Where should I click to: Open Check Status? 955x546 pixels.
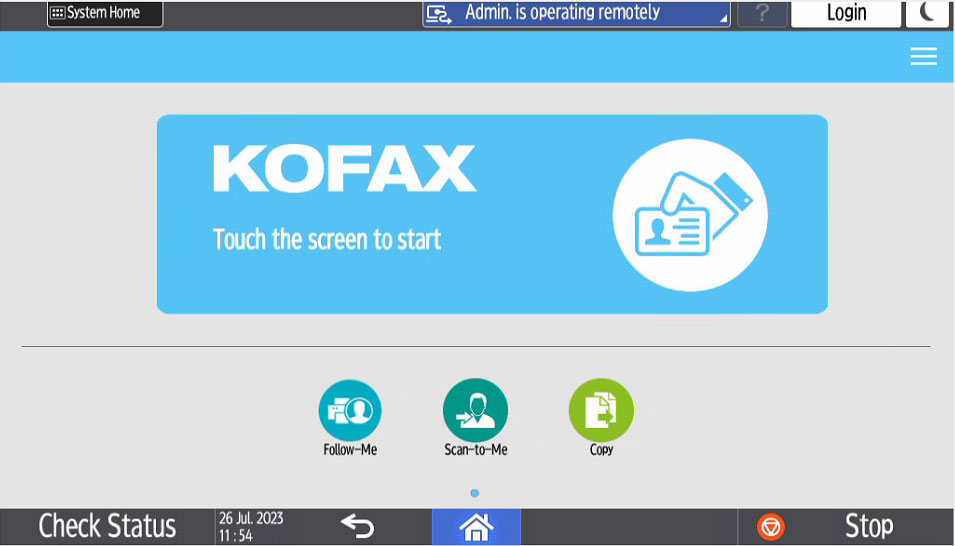(107, 526)
